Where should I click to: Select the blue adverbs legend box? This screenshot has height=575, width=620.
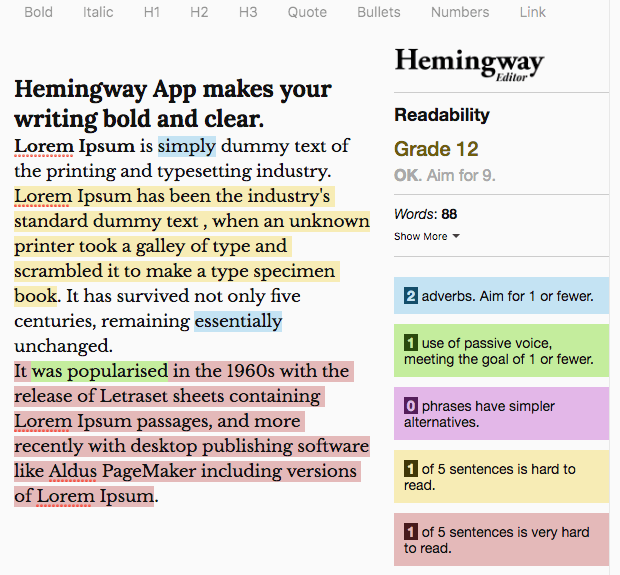pos(501,295)
